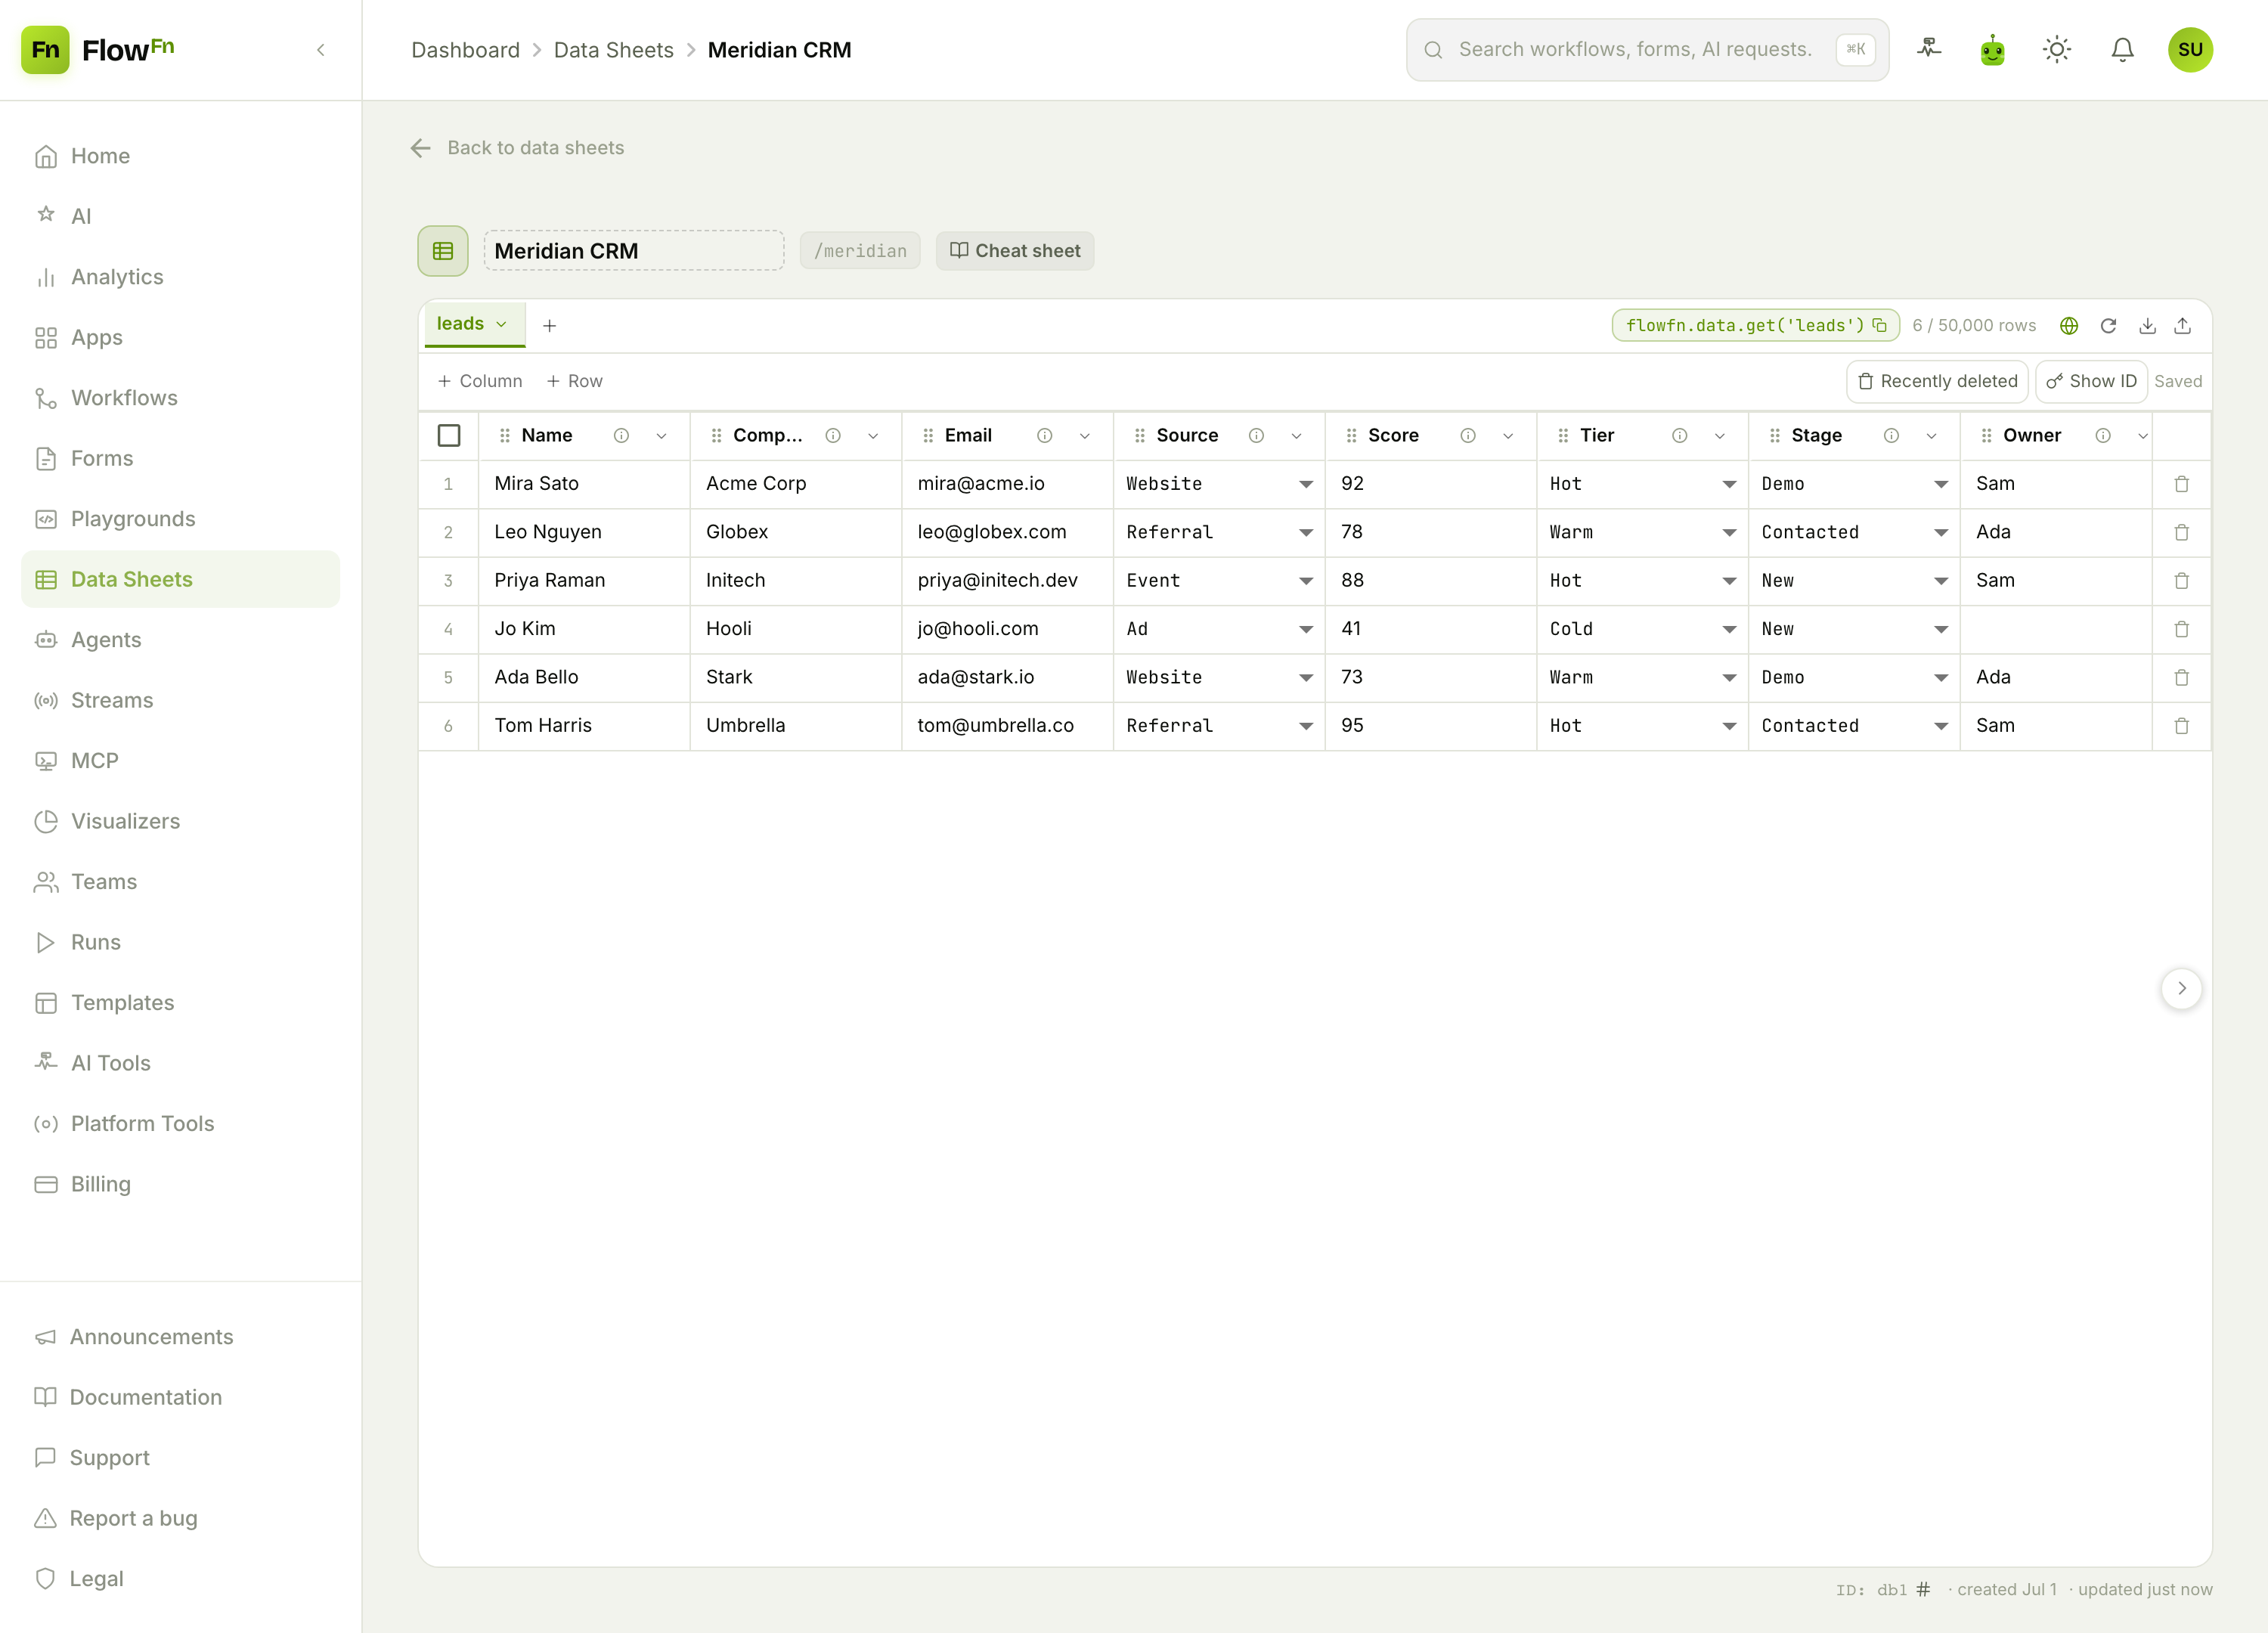Open Streams in sidebar

click(x=180, y=700)
